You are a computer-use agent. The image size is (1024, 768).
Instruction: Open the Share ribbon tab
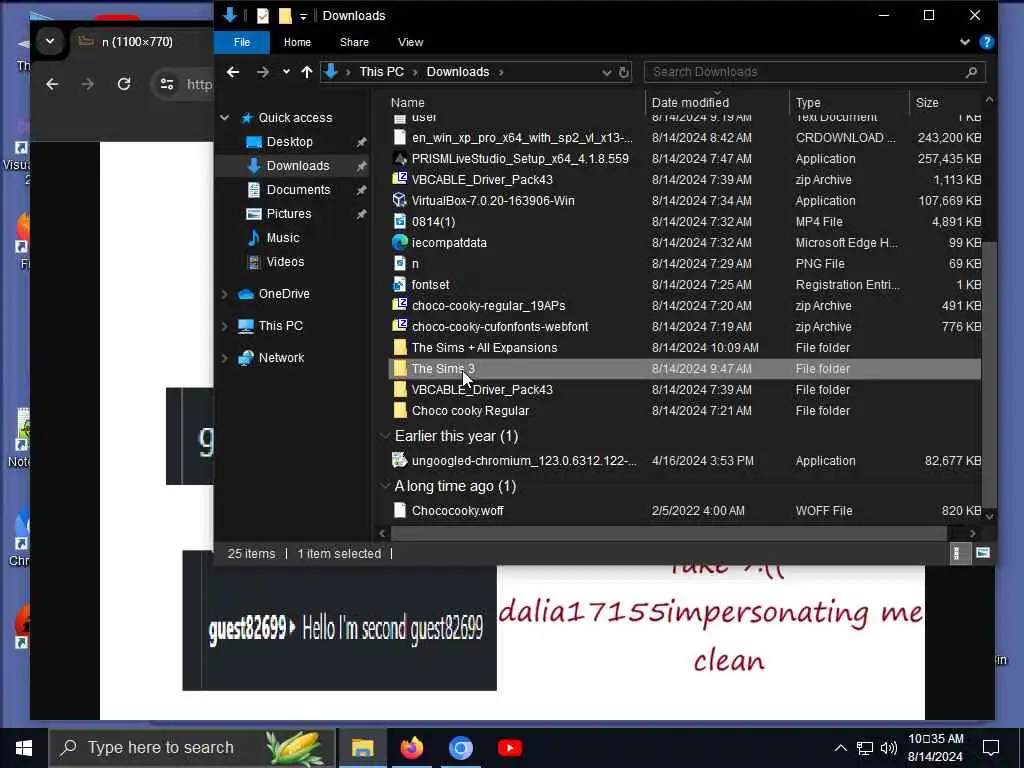click(x=354, y=42)
